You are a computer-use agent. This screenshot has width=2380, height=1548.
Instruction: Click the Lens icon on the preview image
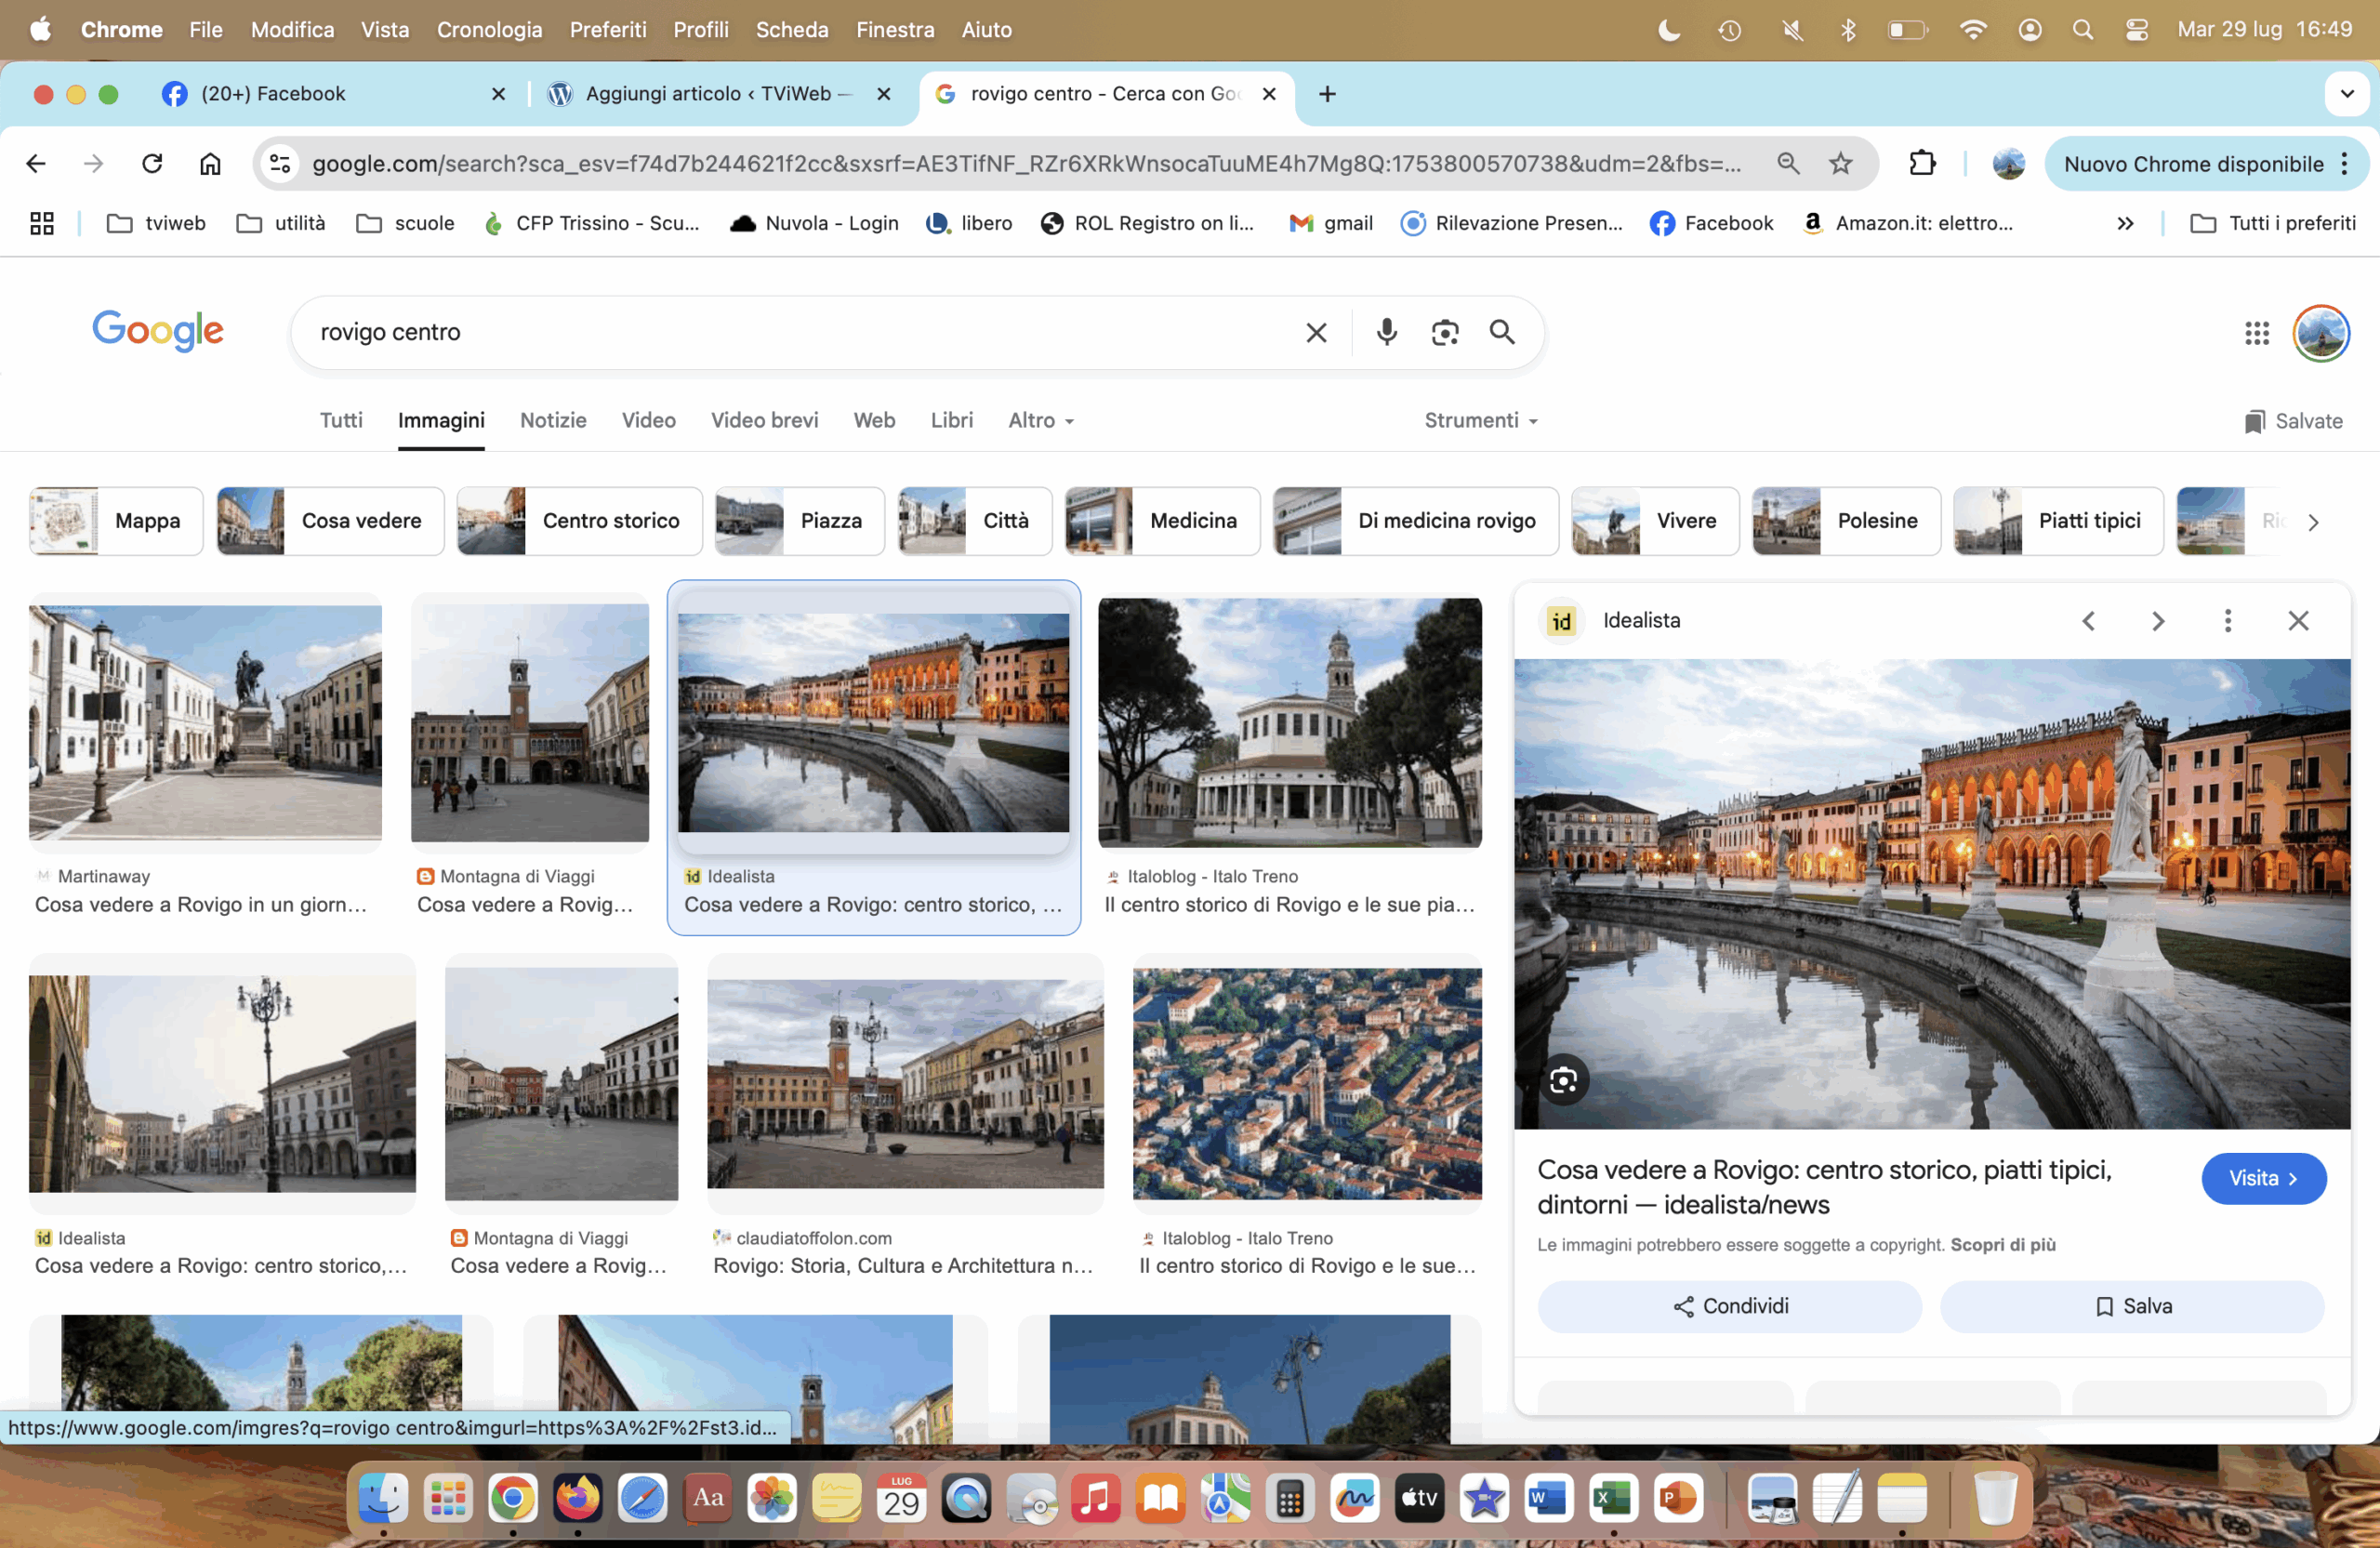click(x=1563, y=1080)
